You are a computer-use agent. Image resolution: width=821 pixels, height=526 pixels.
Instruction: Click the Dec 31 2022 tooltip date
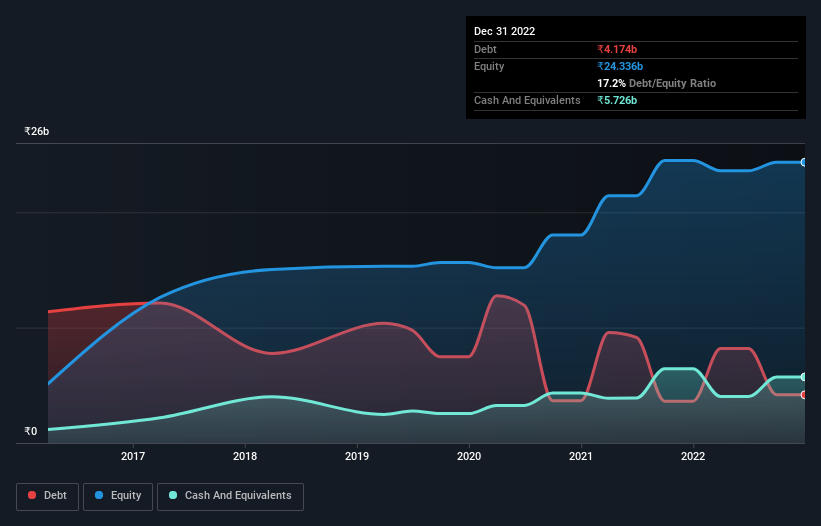pos(504,31)
